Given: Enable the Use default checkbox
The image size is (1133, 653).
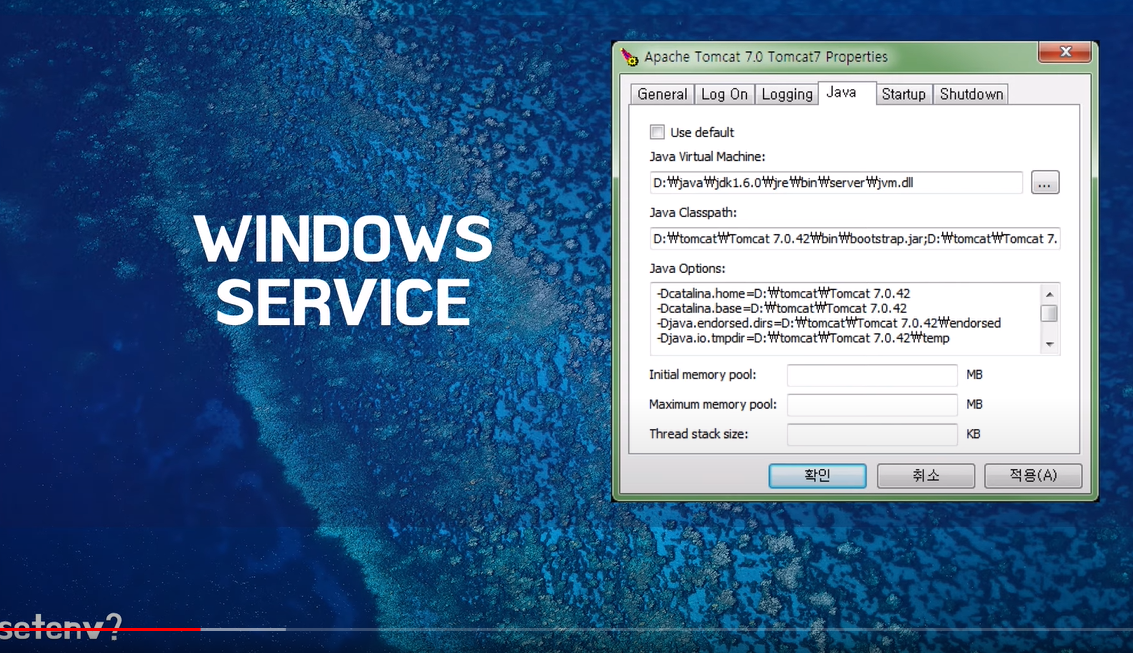Looking at the screenshot, I should [657, 132].
